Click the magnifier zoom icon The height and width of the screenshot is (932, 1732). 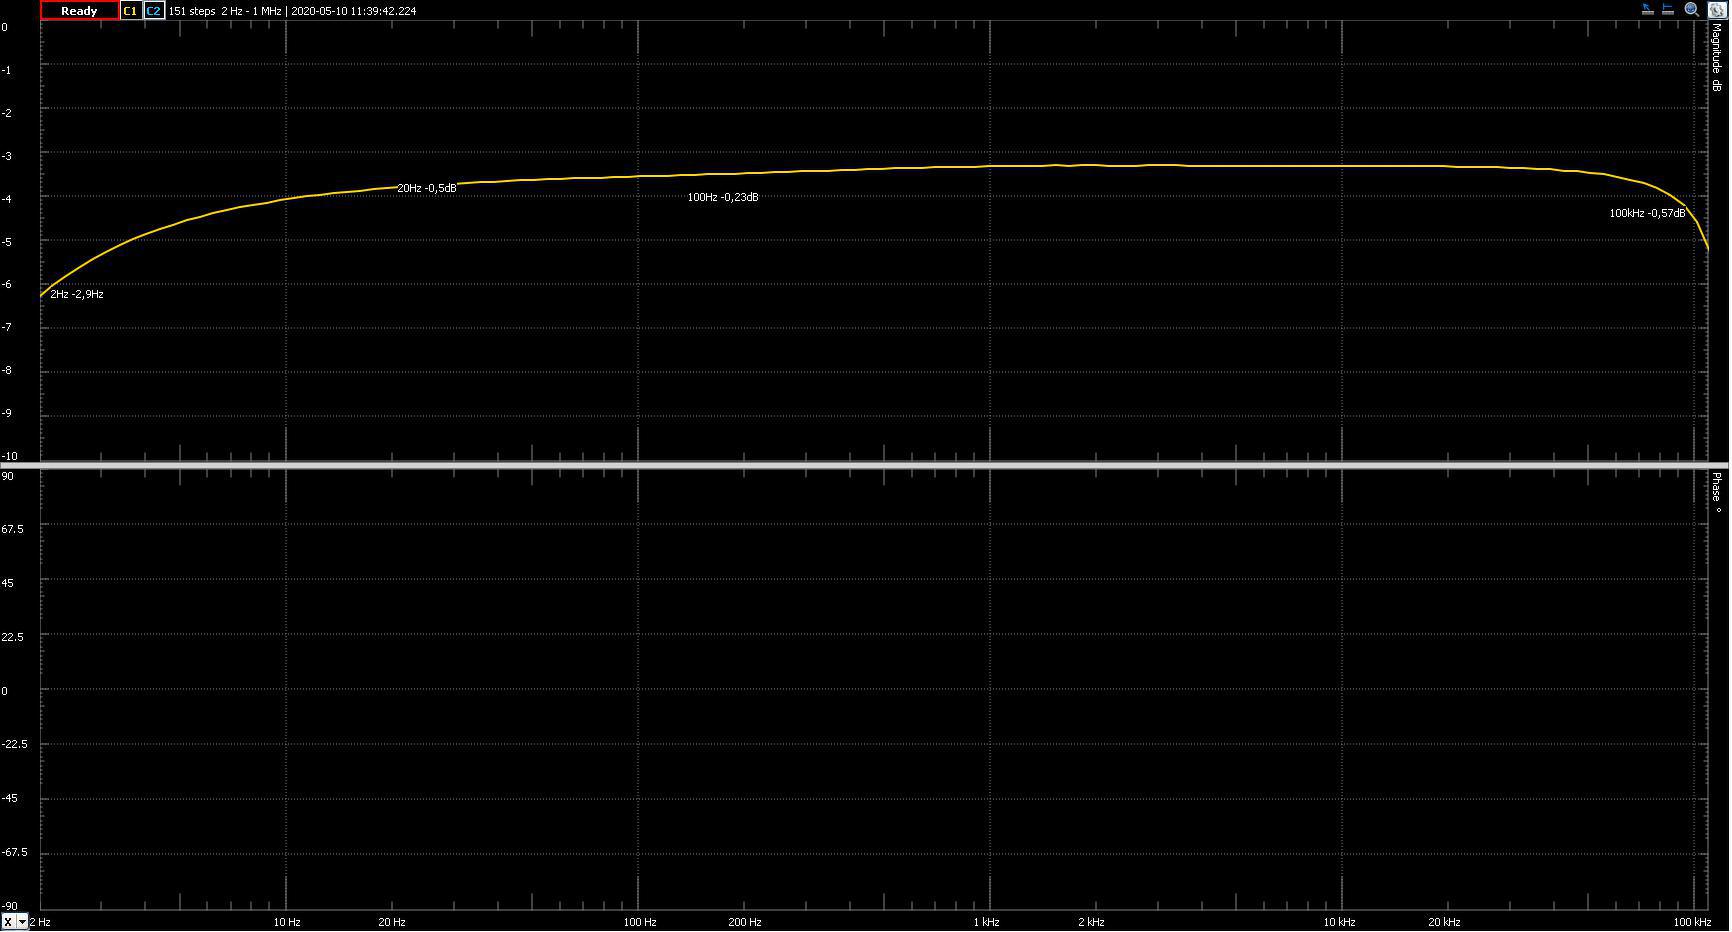pyautogui.click(x=1692, y=10)
